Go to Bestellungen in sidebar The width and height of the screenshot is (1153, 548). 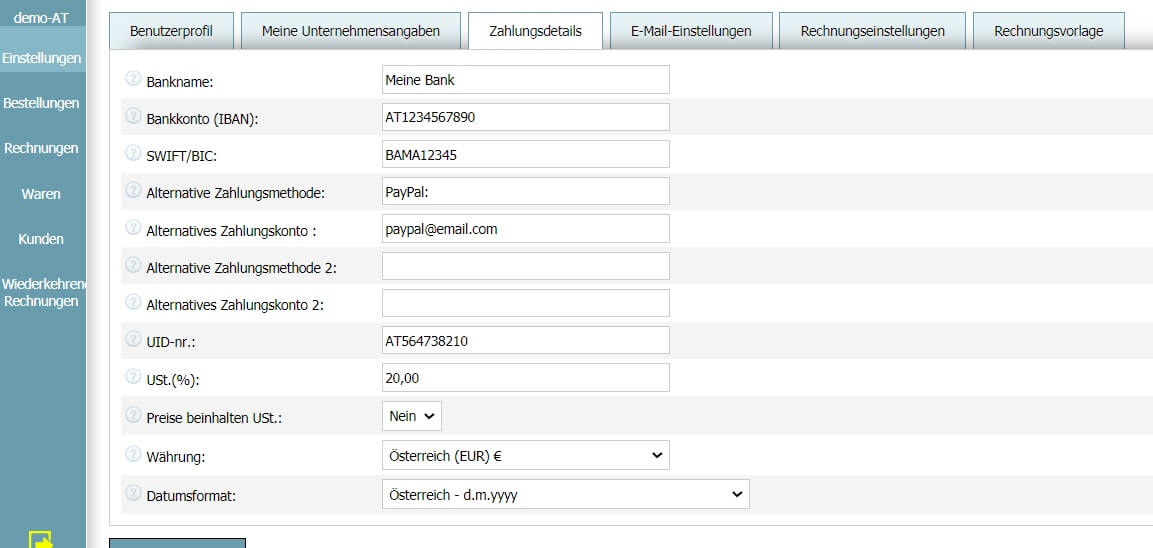click(42, 103)
